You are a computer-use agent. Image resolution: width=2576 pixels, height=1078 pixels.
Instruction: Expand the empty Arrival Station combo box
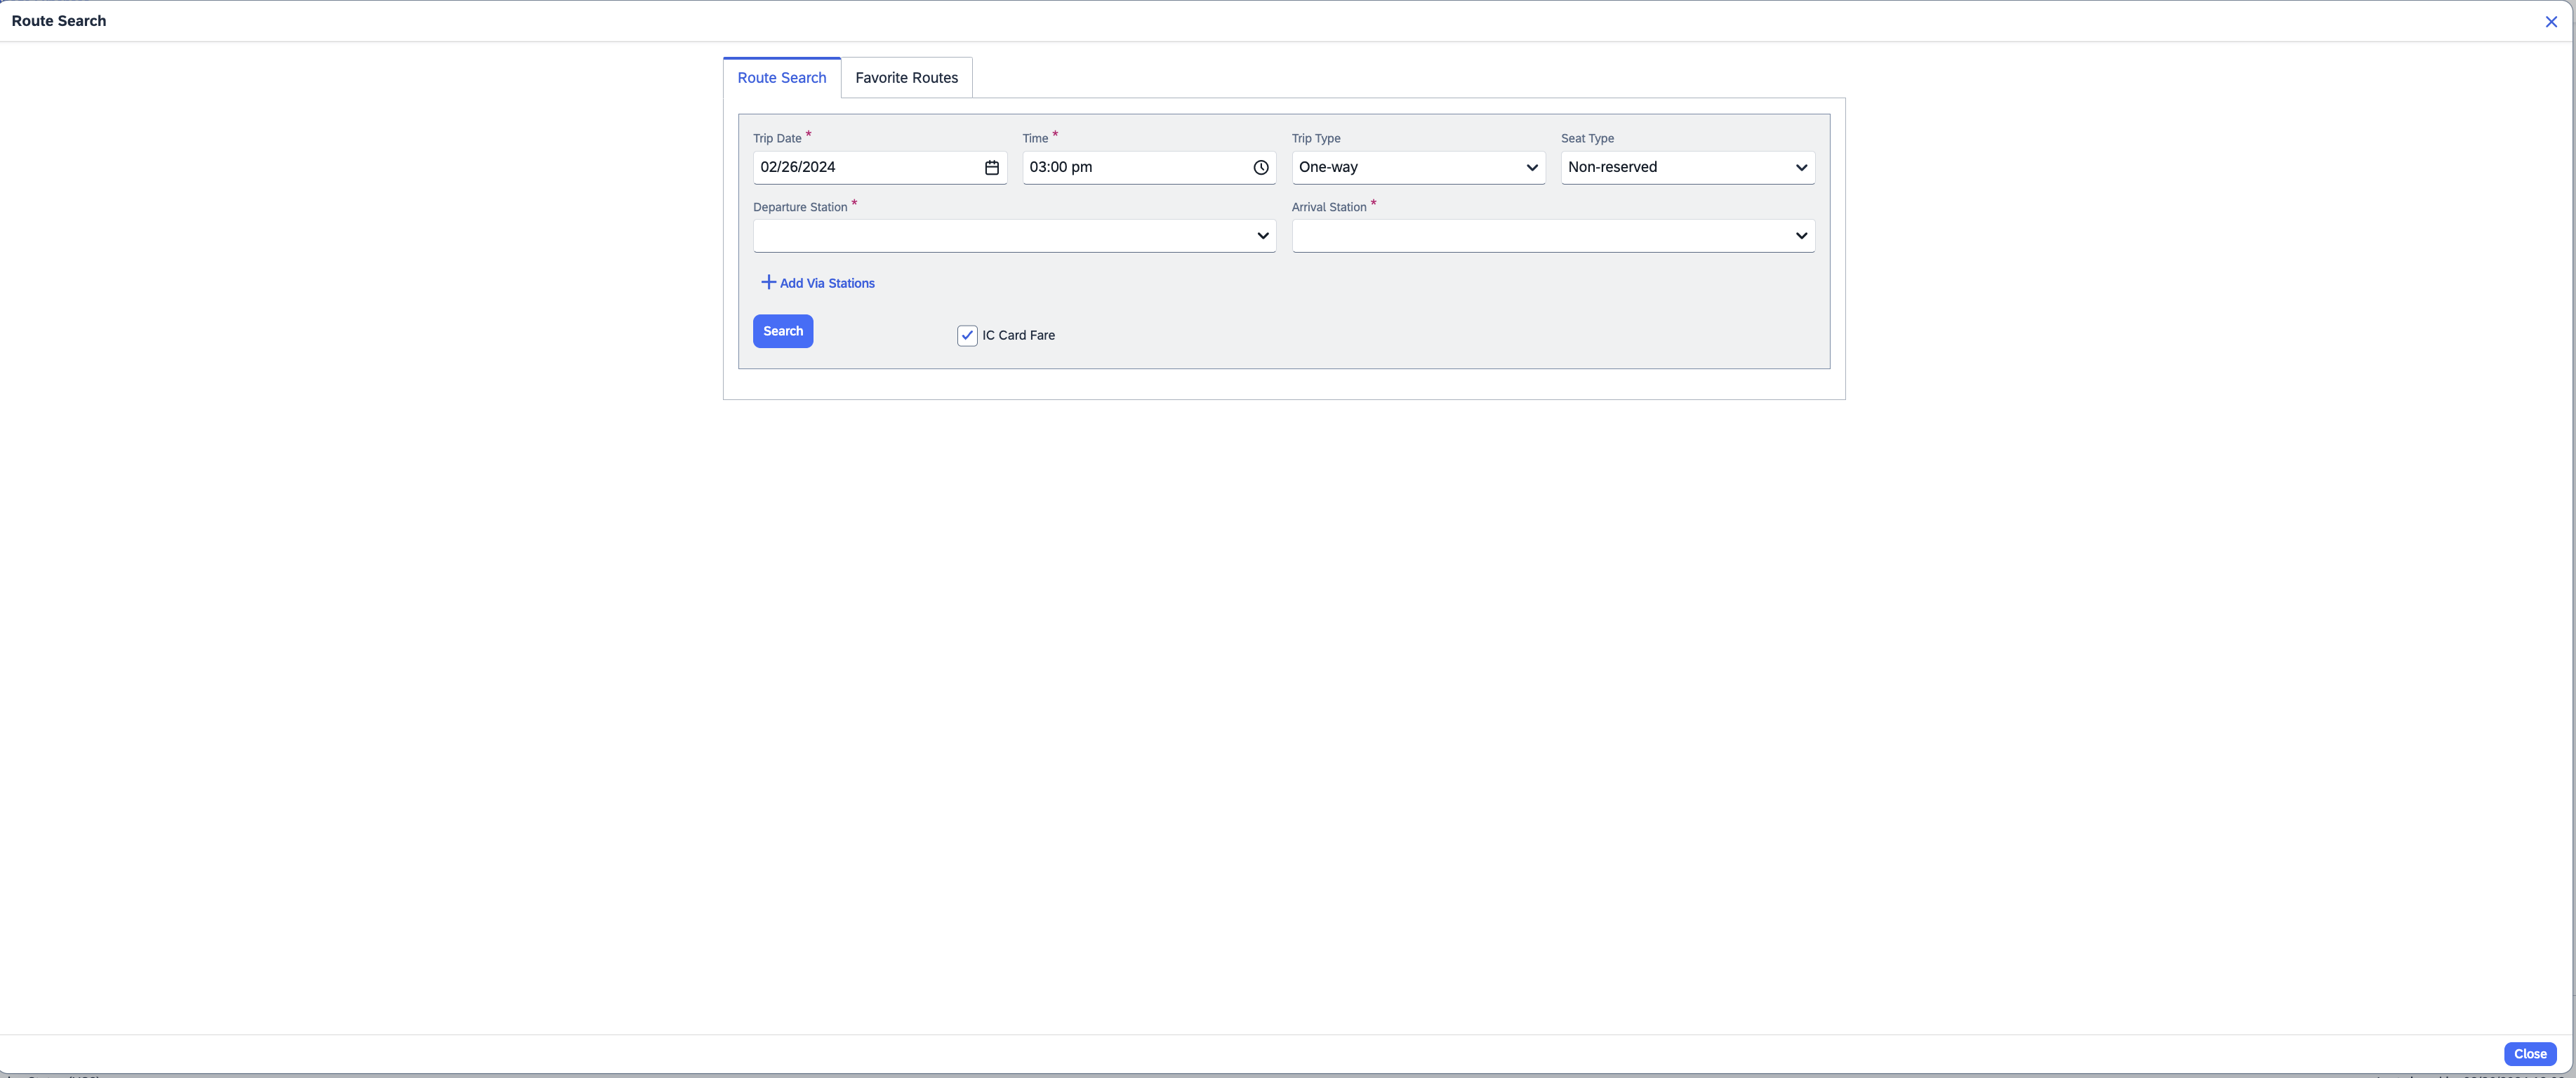(x=1540, y=236)
